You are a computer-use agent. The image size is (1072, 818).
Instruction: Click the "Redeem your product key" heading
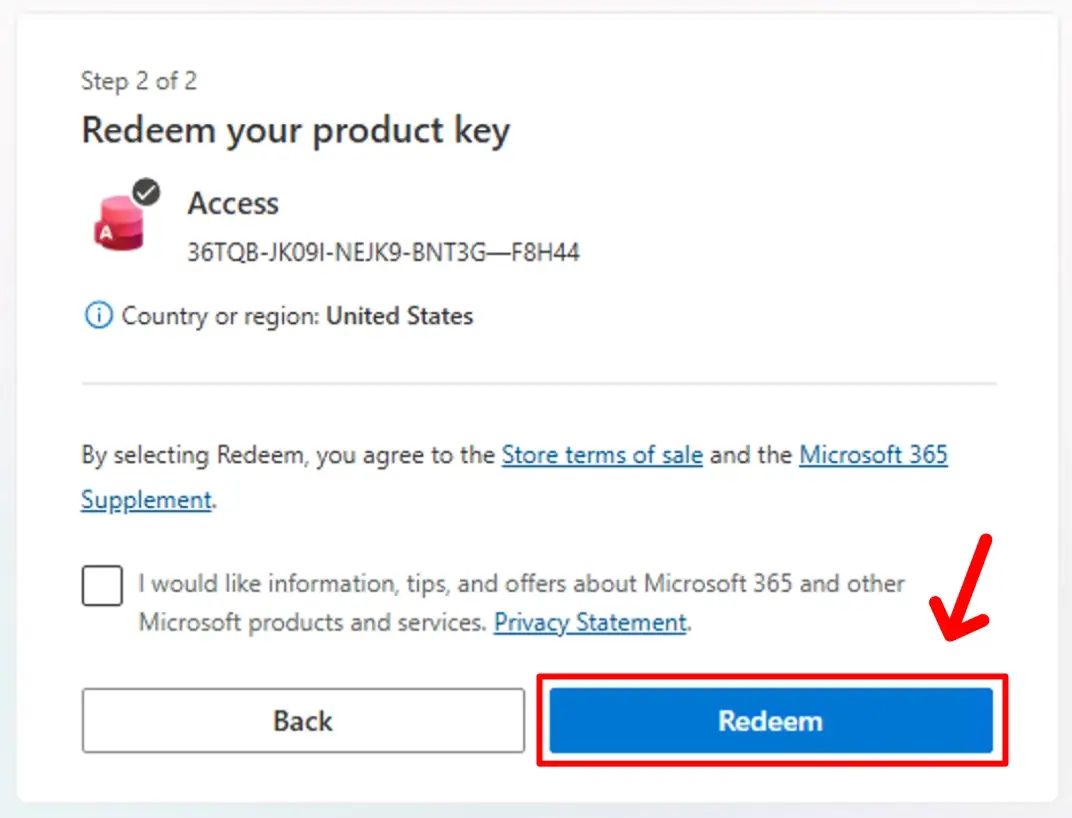pyautogui.click(x=295, y=131)
